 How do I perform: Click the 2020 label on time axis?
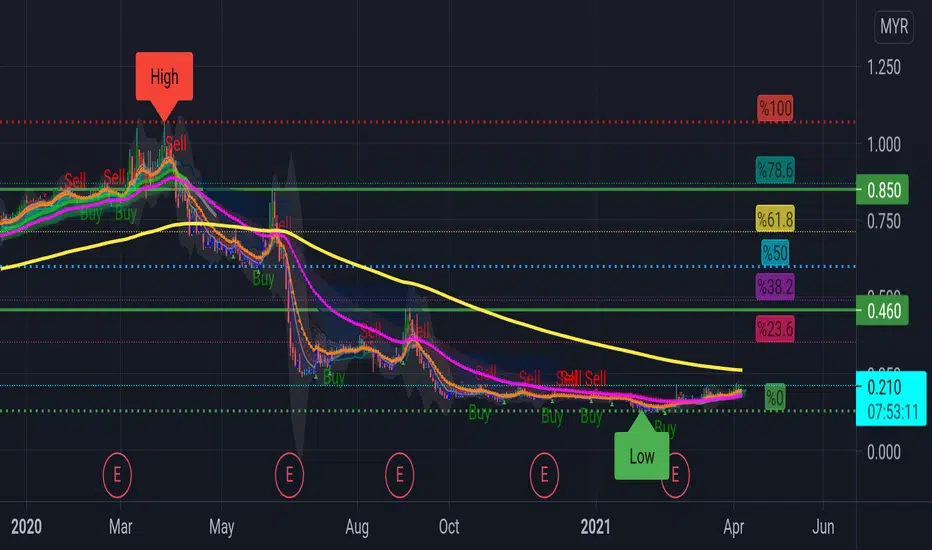tap(26, 527)
